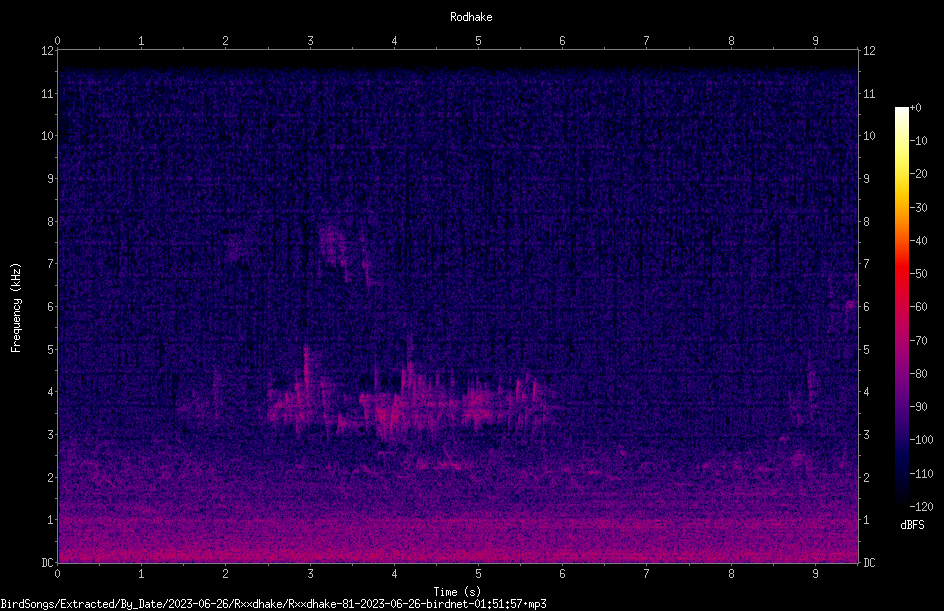Click the "8" tick on the right frequency axis
The image size is (944, 611).
pos(866,222)
